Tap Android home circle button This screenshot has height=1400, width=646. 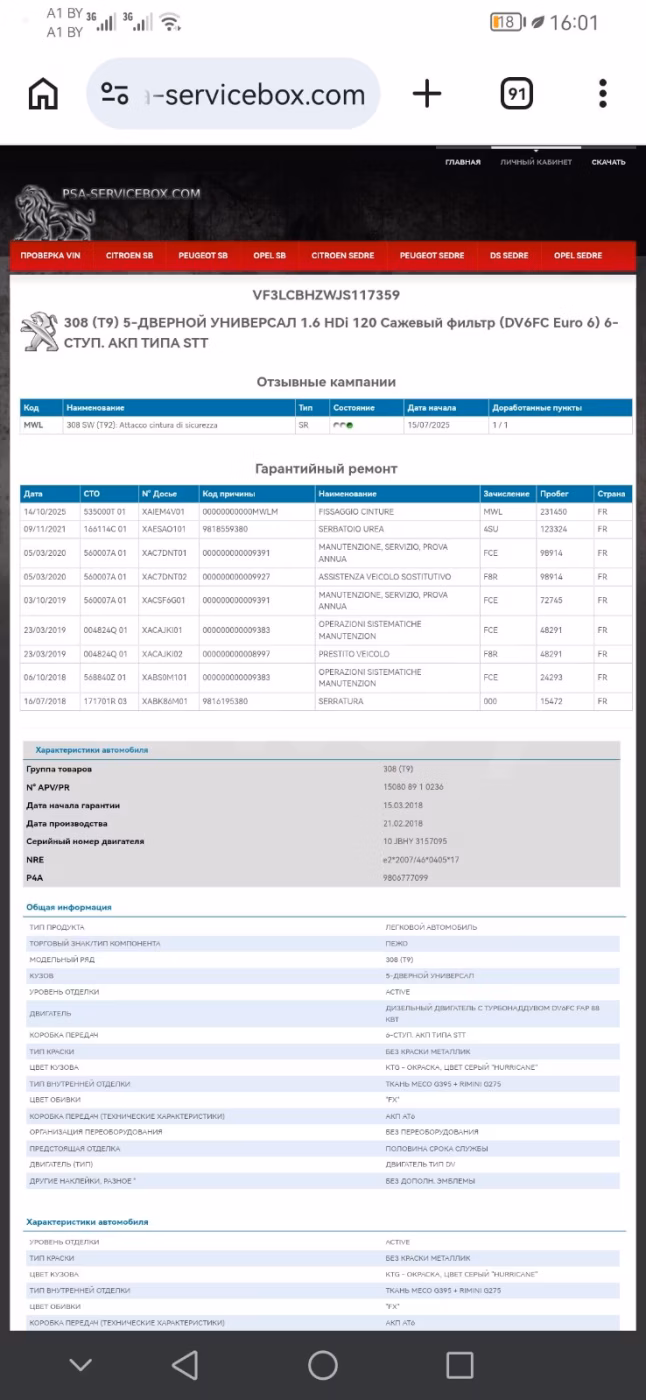(323, 1364)
